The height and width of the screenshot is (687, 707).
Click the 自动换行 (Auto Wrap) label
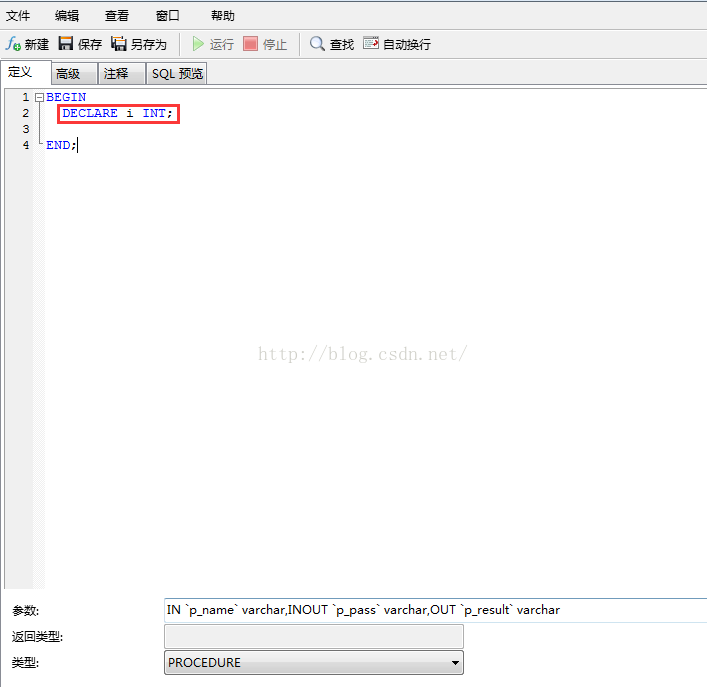click(407, 44)
